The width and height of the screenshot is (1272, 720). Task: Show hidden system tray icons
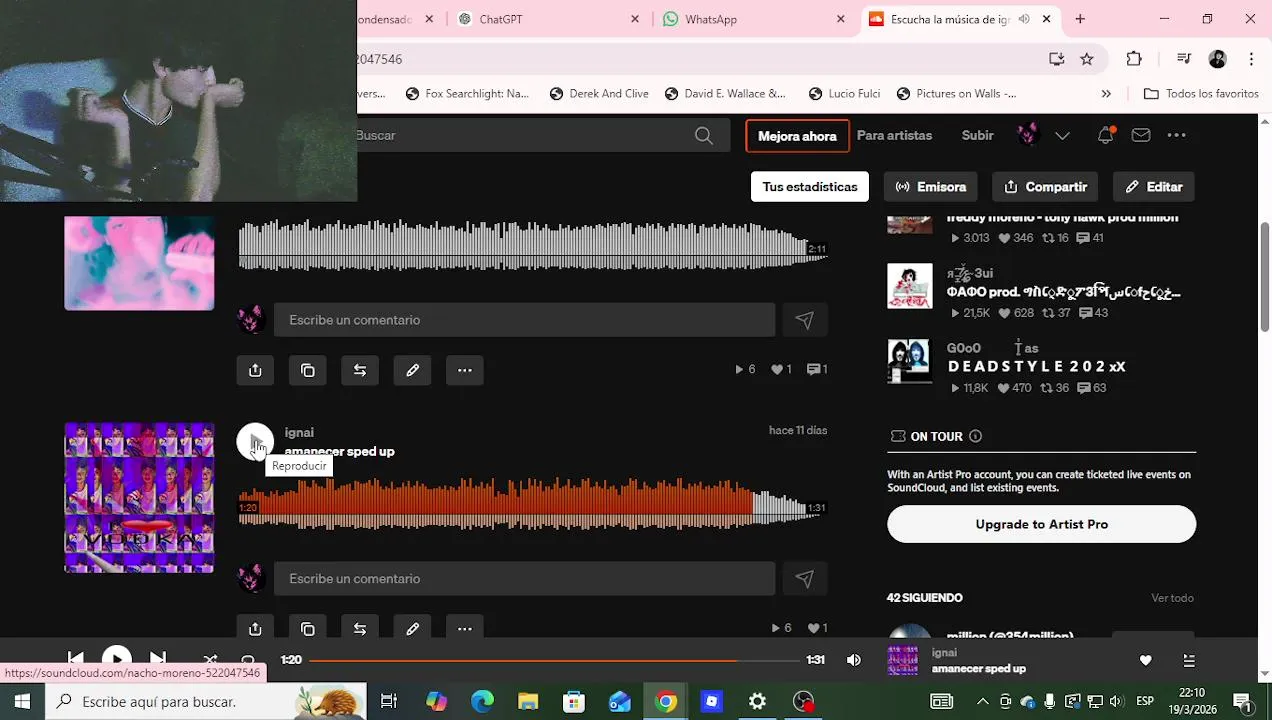[x=983, y=702]
